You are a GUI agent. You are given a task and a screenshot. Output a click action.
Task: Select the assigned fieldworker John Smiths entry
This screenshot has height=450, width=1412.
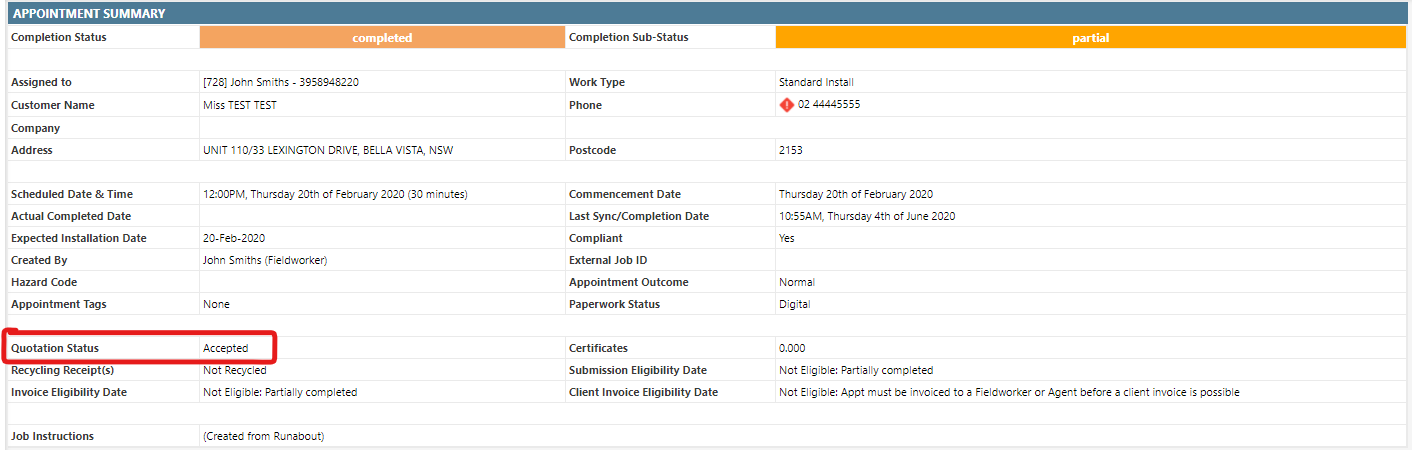point(280,82)
